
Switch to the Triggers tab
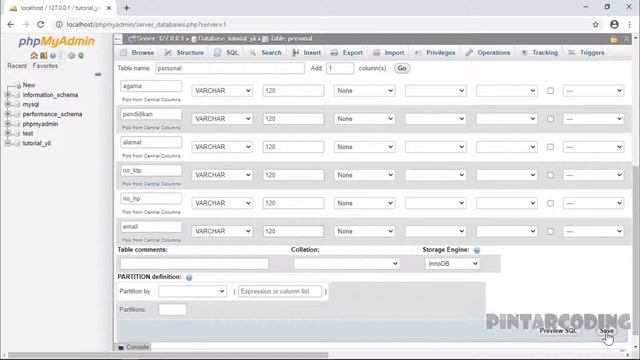(x=587, y=53)
